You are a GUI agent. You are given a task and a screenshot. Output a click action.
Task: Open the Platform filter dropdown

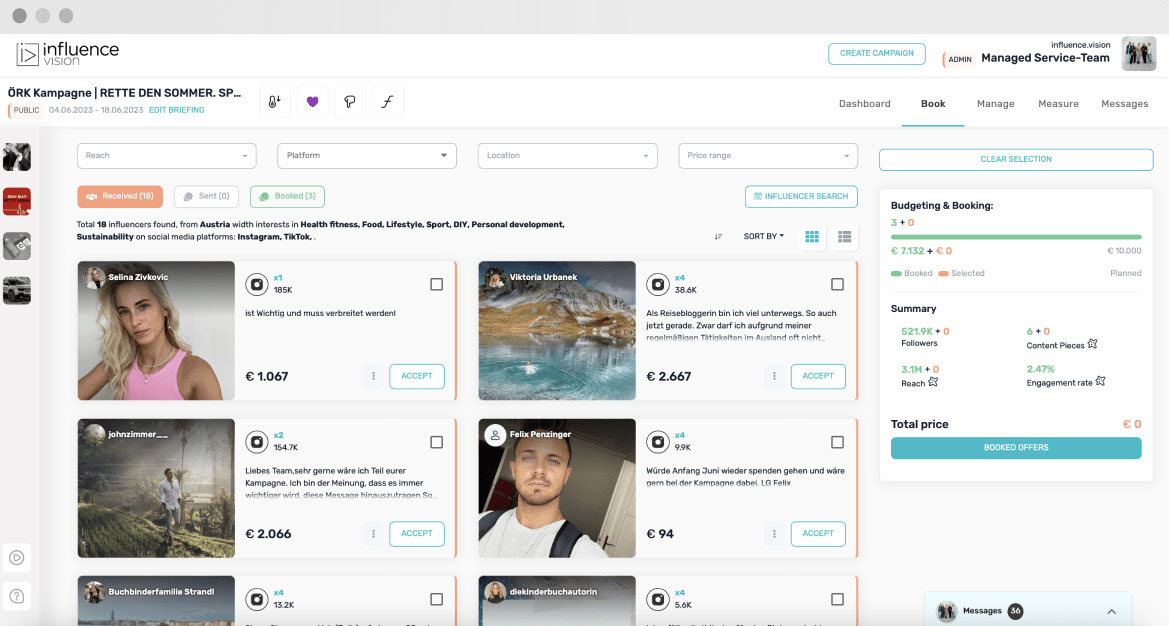366,156
